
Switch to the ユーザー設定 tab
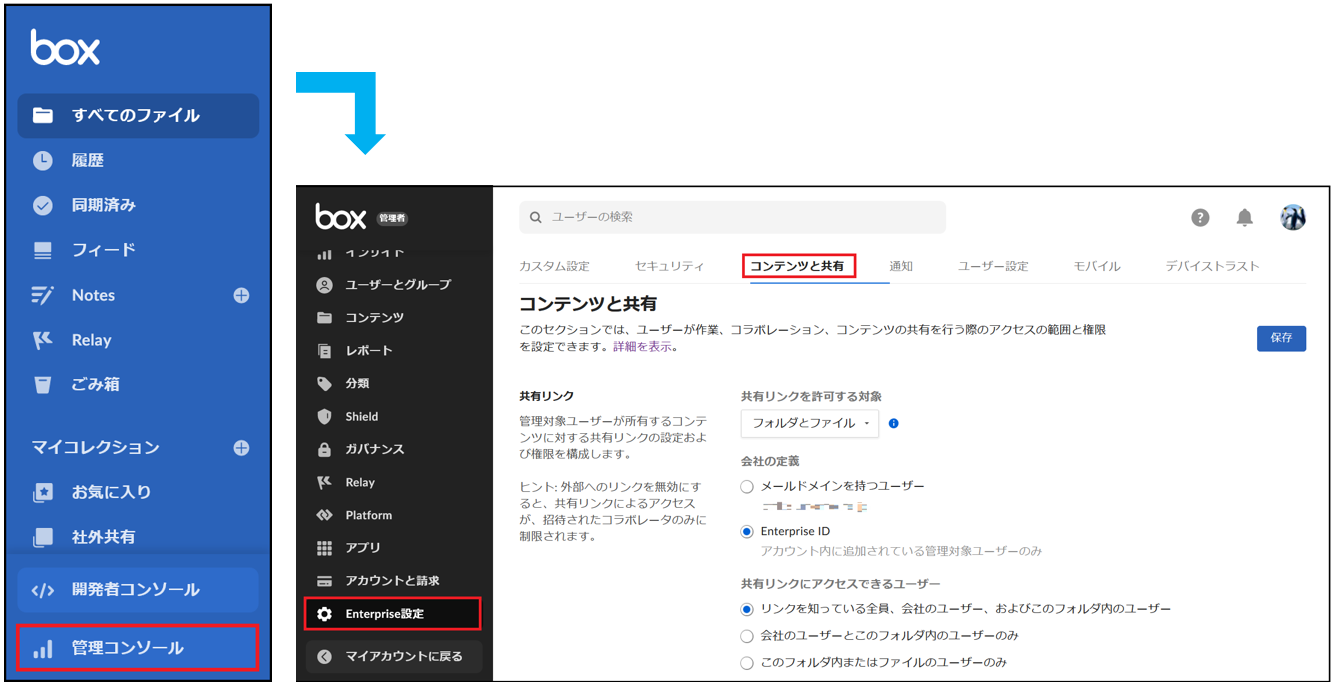click(993, 266)
